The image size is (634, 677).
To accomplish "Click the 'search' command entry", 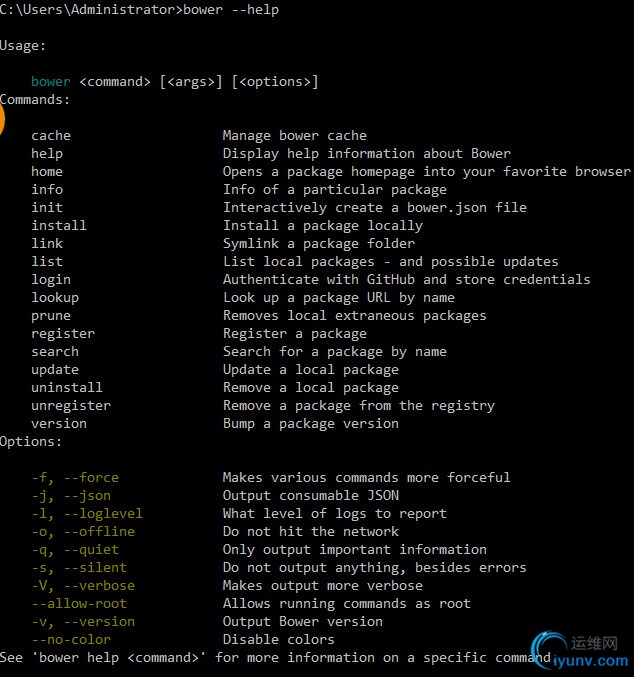I will 55,351.
